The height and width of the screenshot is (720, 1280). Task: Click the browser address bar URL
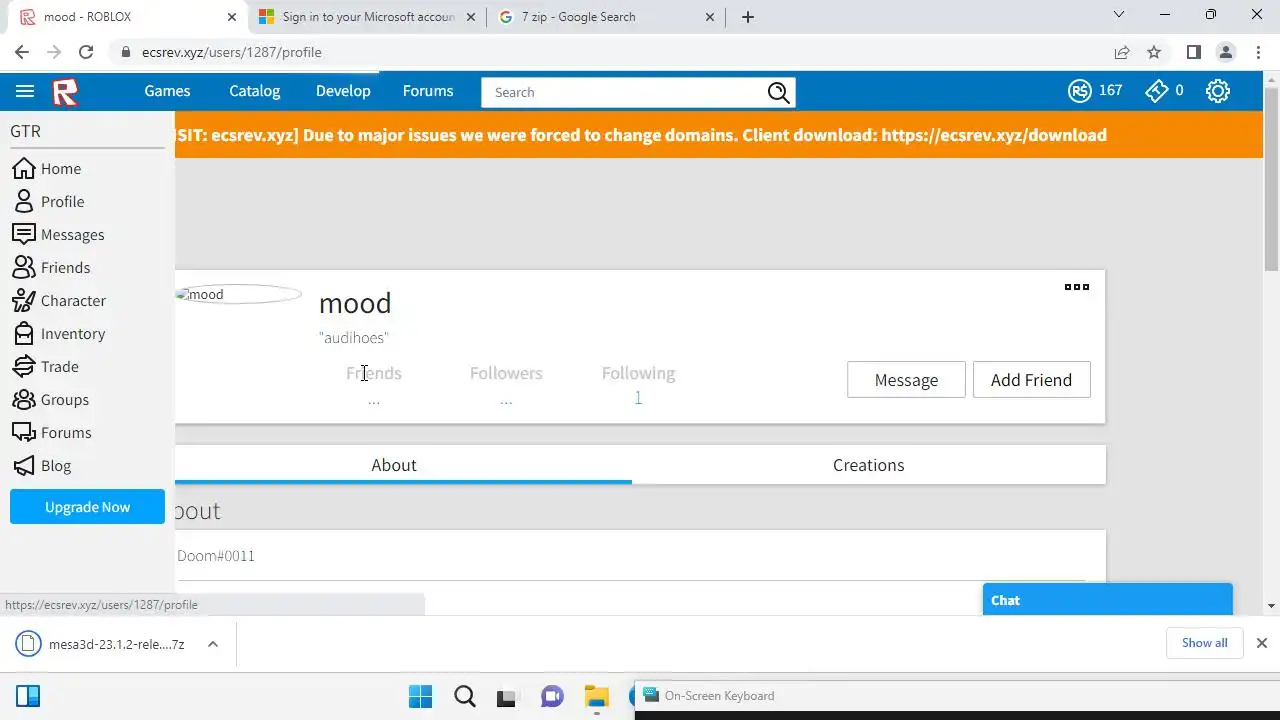coord(232,52)
